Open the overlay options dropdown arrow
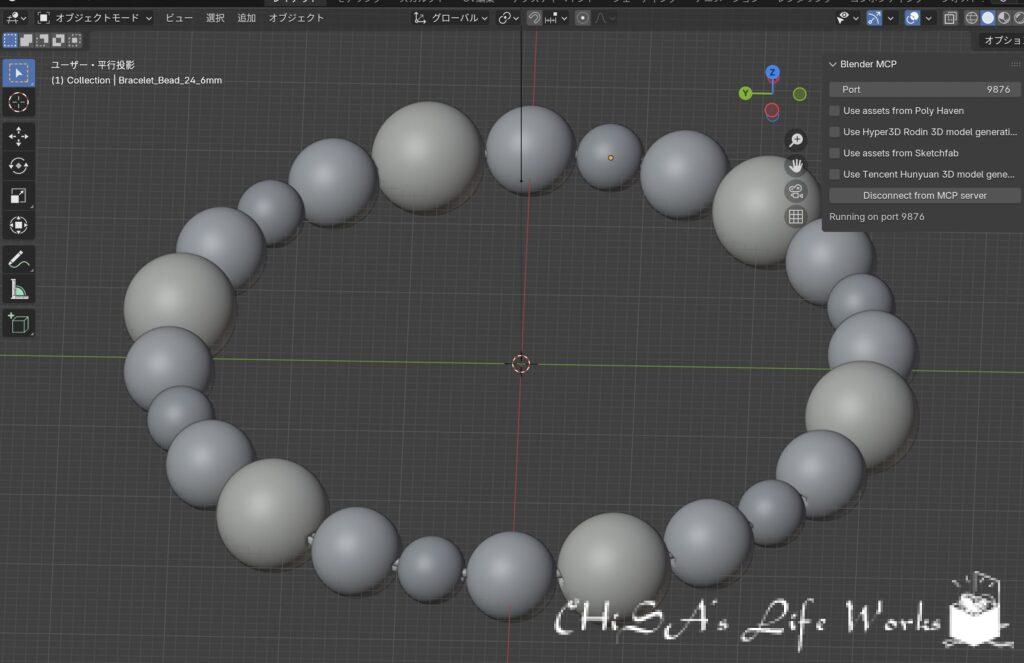The image size is (1024, 663). tap(929, 18)
